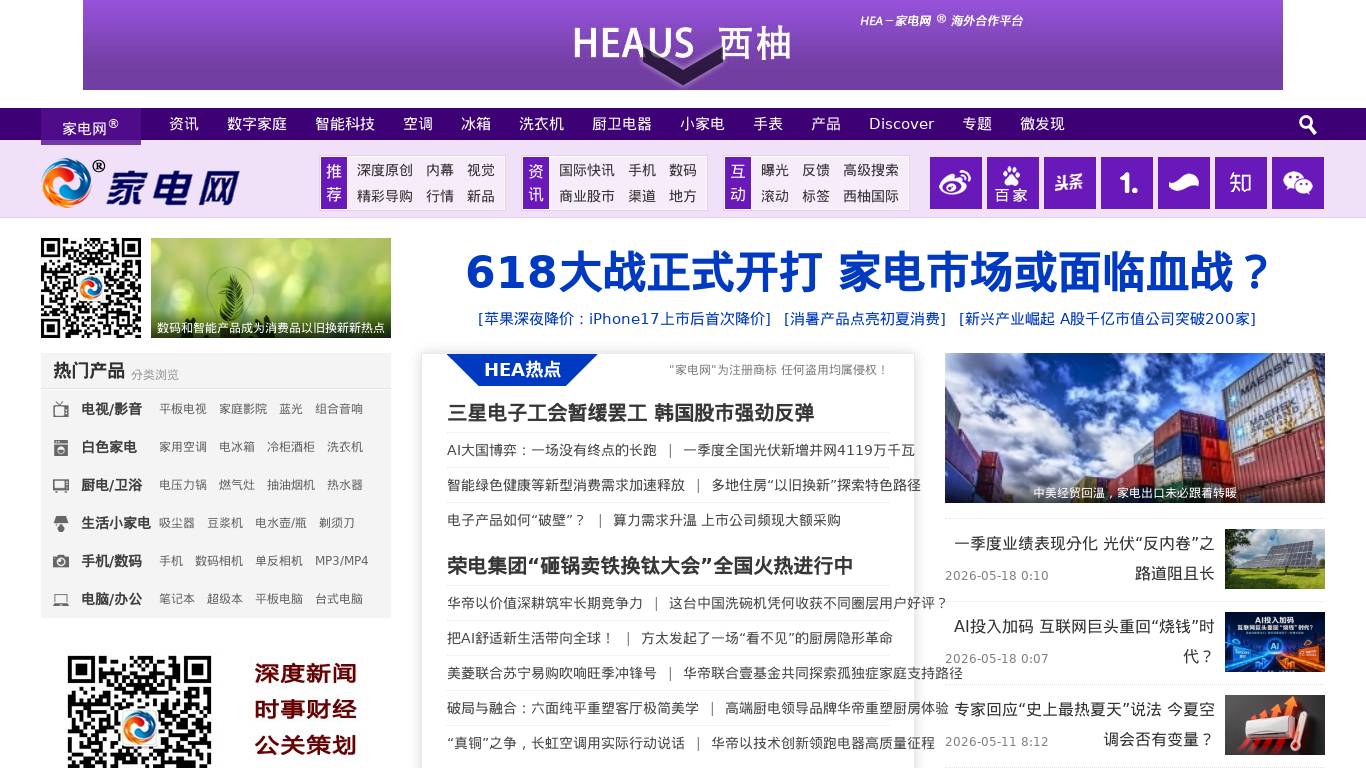Click the search magnifier icon

pyautogui.click(x=1307, y=125)
